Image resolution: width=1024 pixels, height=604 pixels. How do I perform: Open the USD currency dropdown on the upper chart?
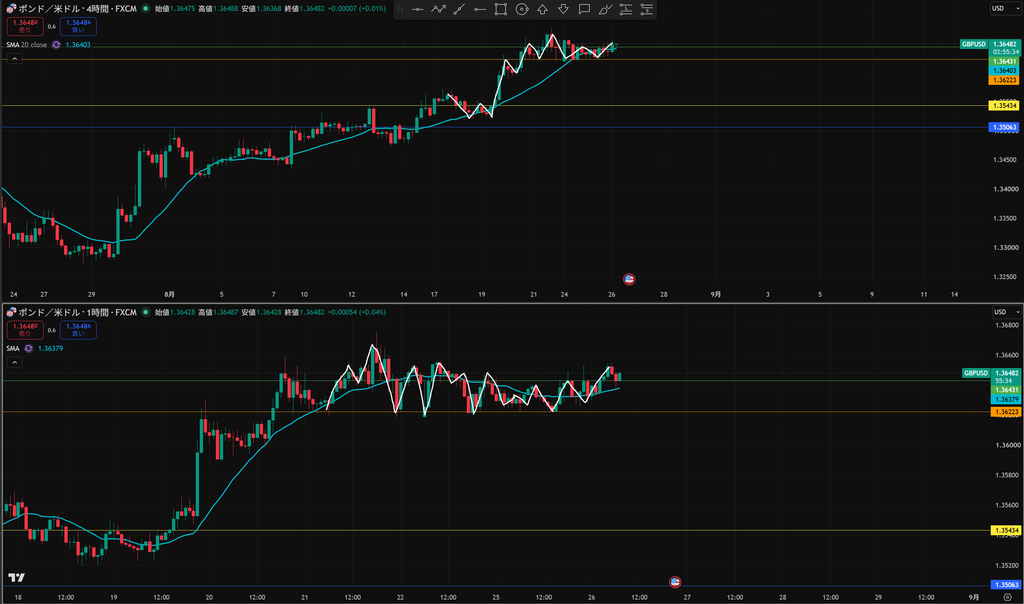coord(1006,8)
